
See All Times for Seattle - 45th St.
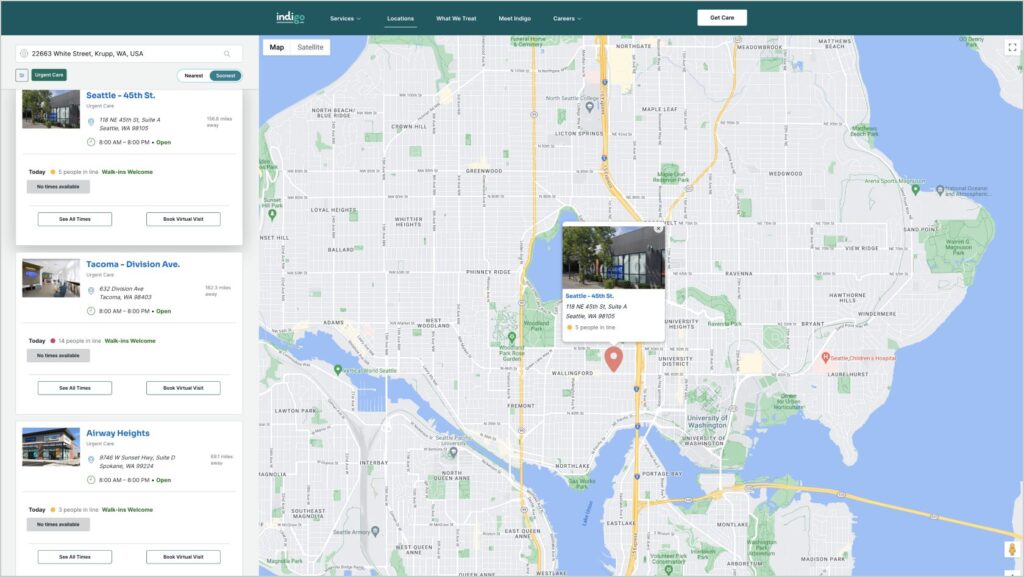click(74, 219)
